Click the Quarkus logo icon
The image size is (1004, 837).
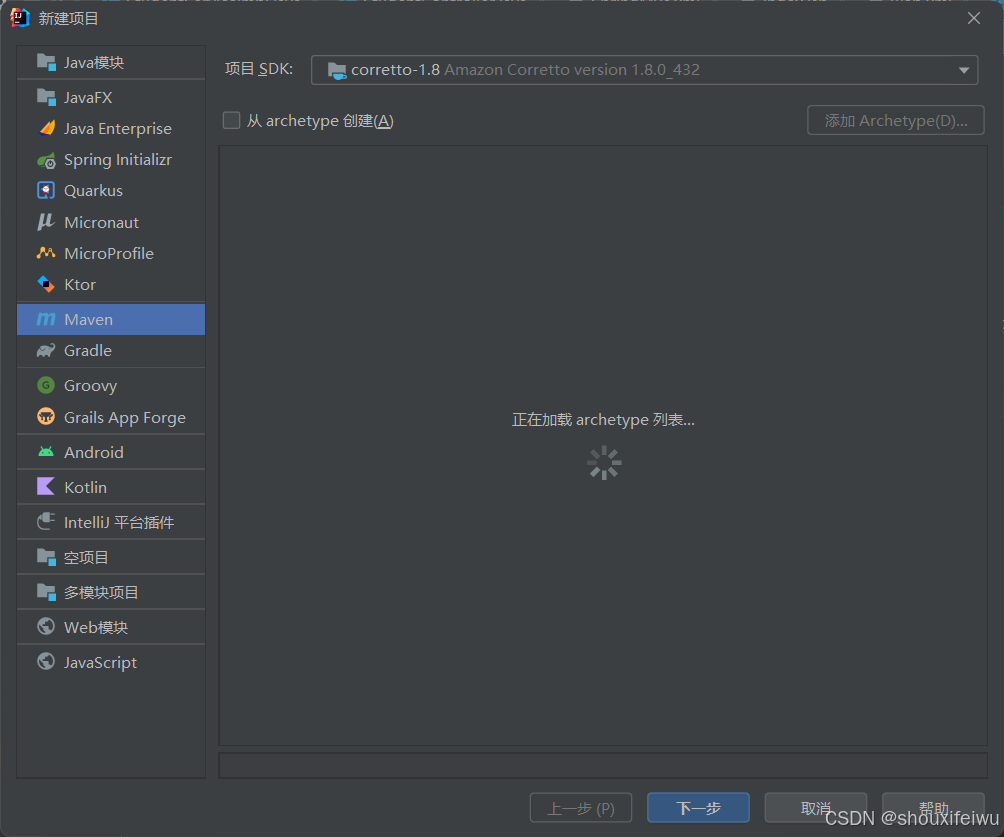46,190
